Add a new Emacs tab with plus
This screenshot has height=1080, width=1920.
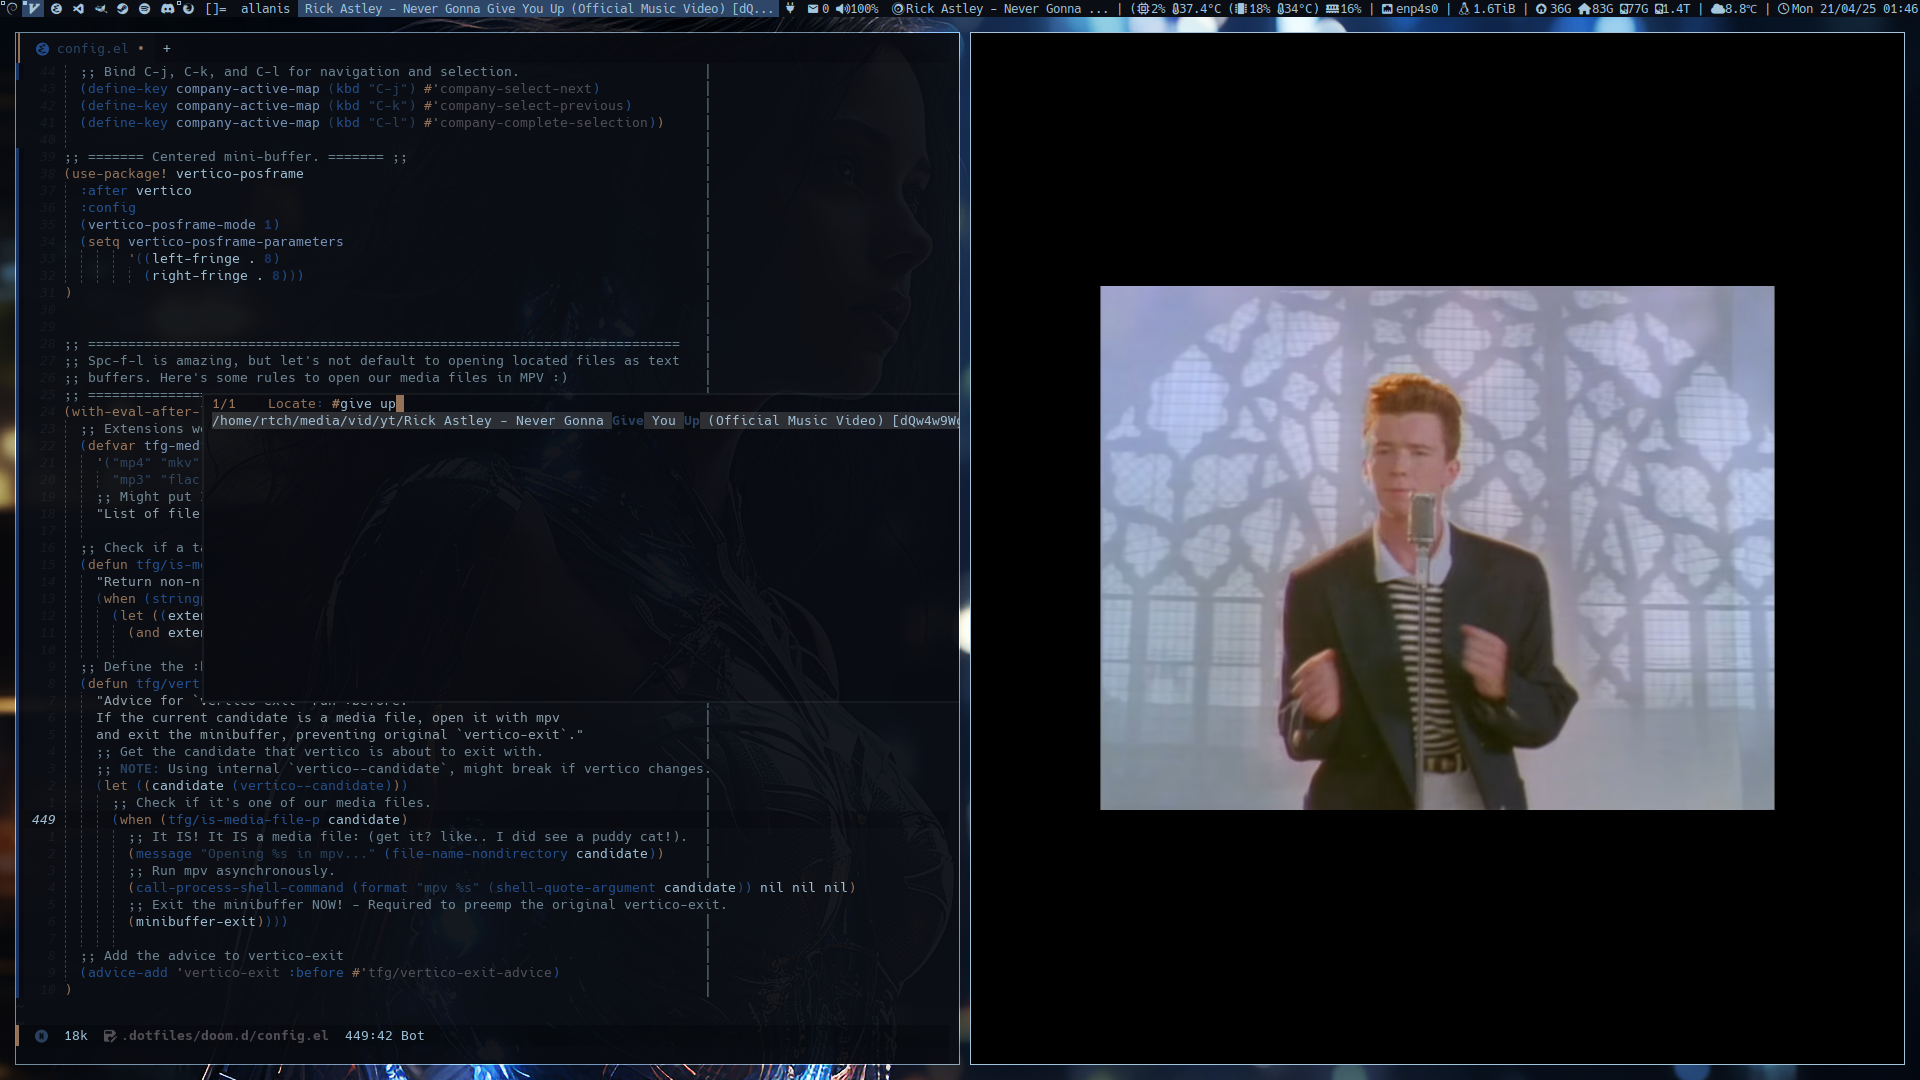click(x=167, y=48)
